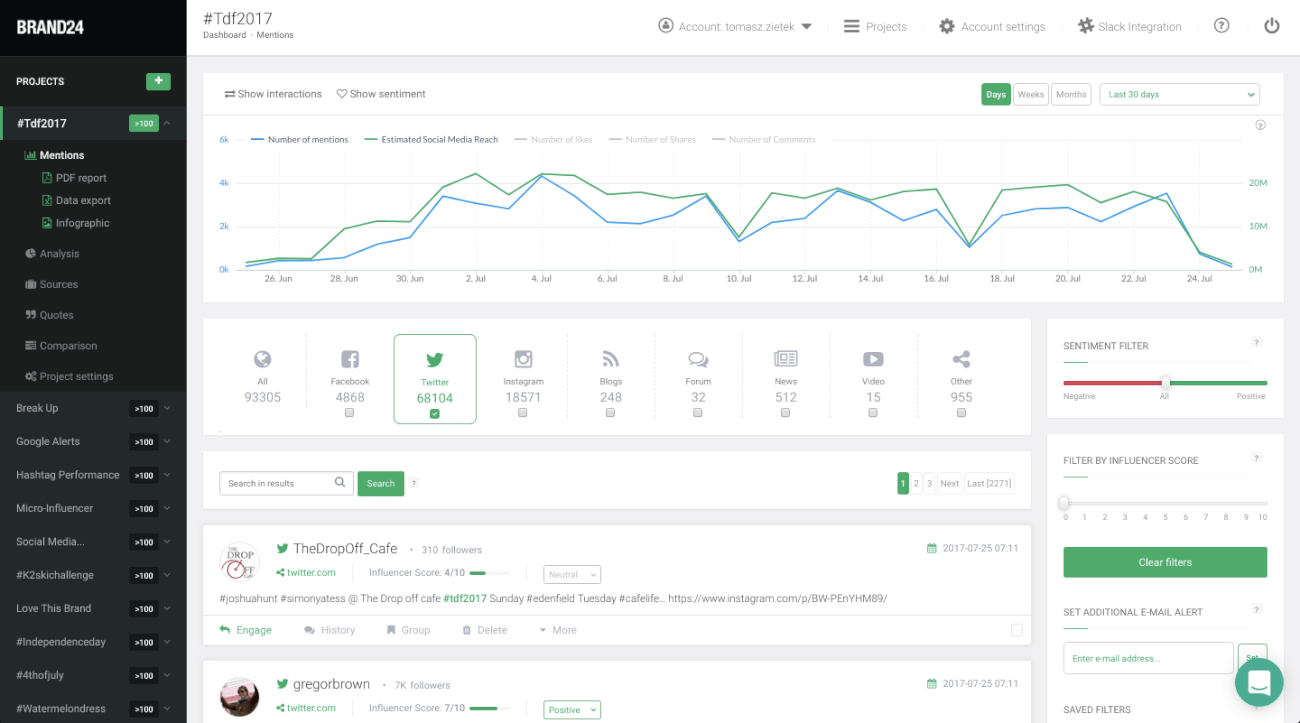Check the News source checkbox
The width and height of the screenshot is (1300, 723).
point(786,413)
